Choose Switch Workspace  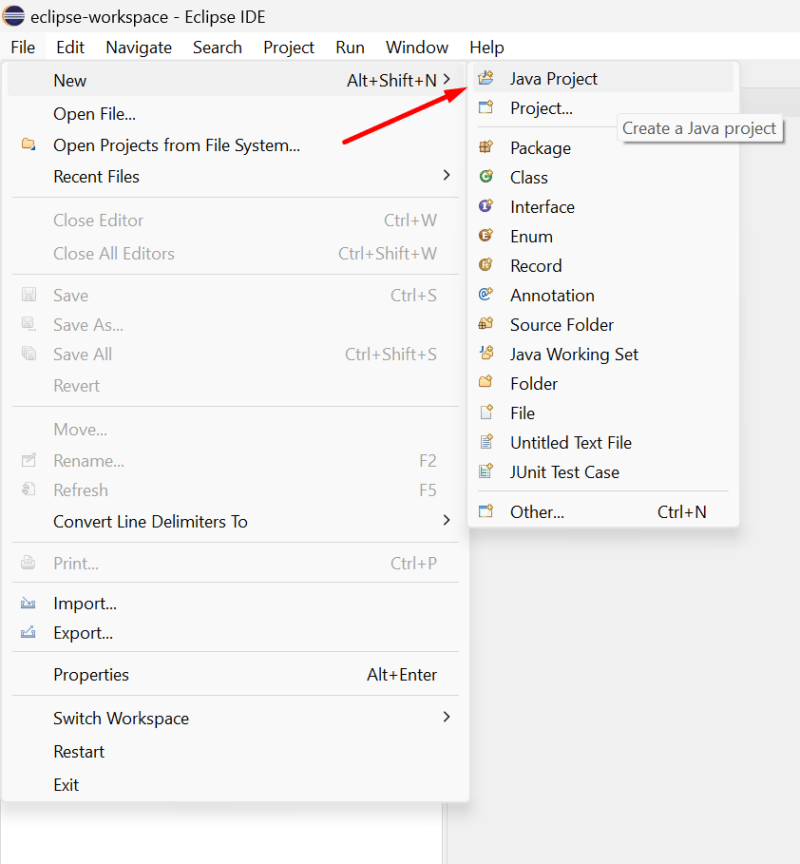tap(235, 718)
